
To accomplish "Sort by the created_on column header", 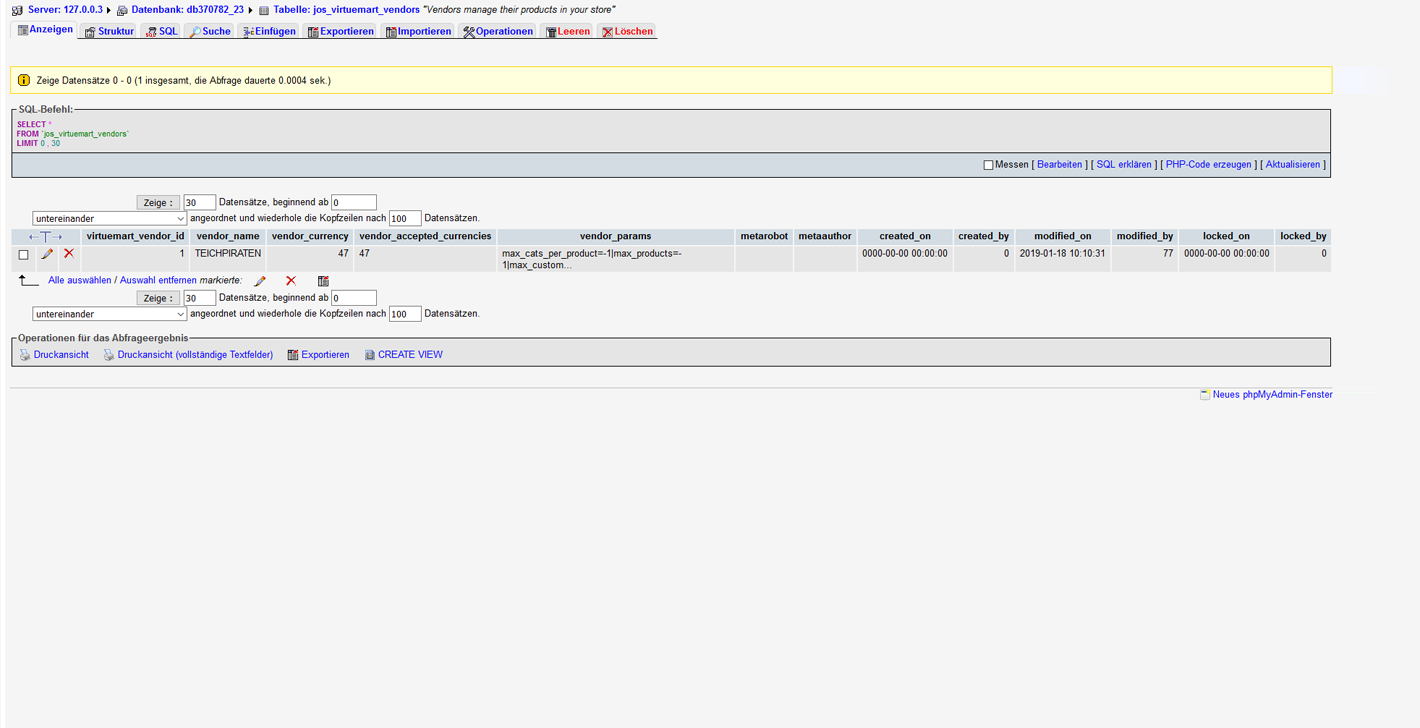I will coord(905,237).
